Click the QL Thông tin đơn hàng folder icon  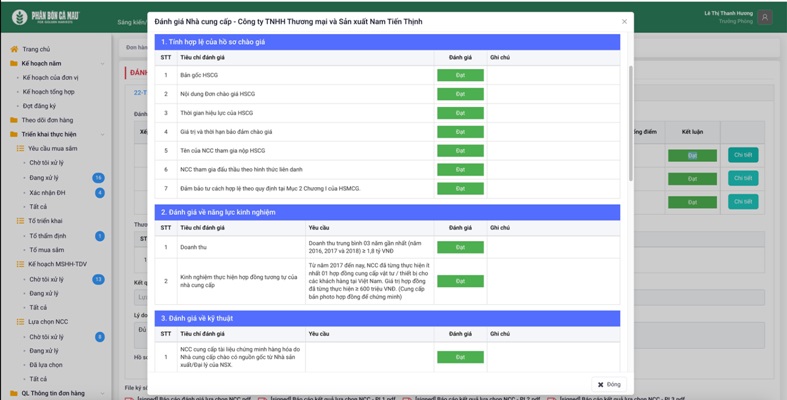(14, 393)
